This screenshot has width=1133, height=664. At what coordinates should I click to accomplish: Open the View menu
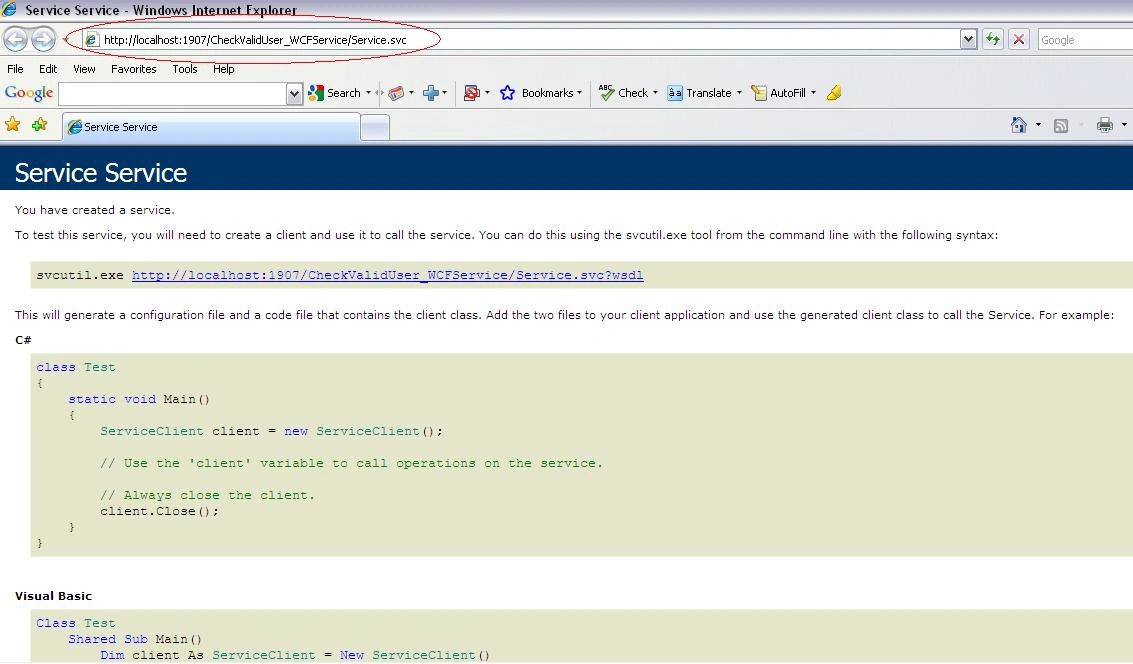coord(84,69)
